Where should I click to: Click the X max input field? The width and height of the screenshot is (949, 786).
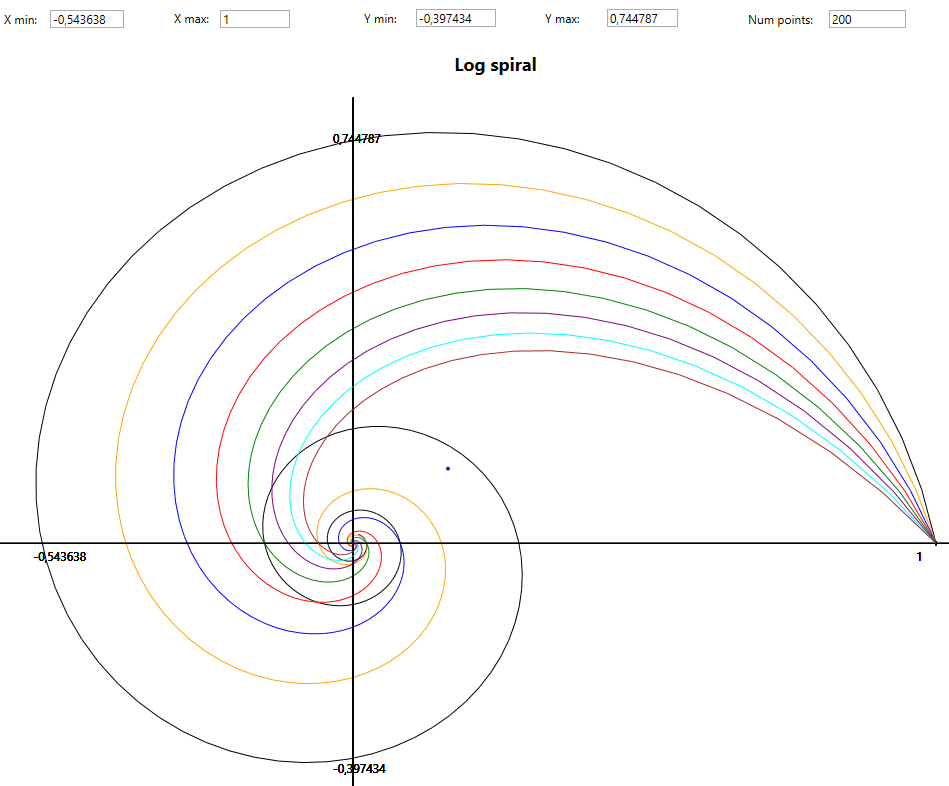tap(255, 19)
